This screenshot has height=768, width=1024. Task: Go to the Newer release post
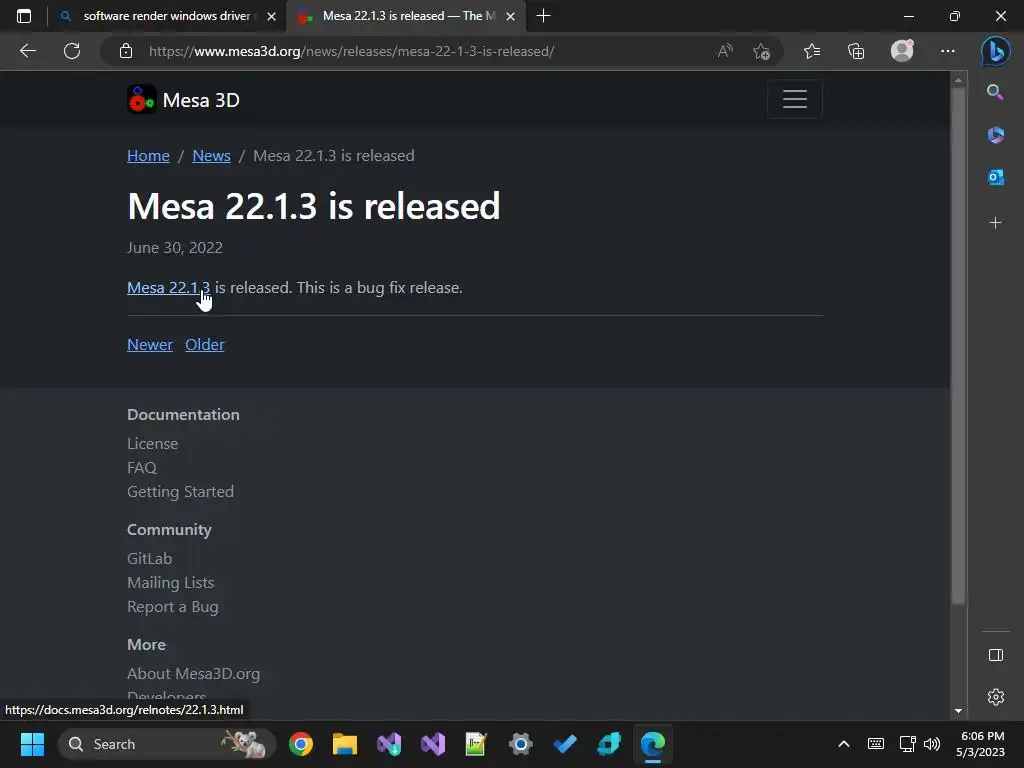(x=150, y=344)
